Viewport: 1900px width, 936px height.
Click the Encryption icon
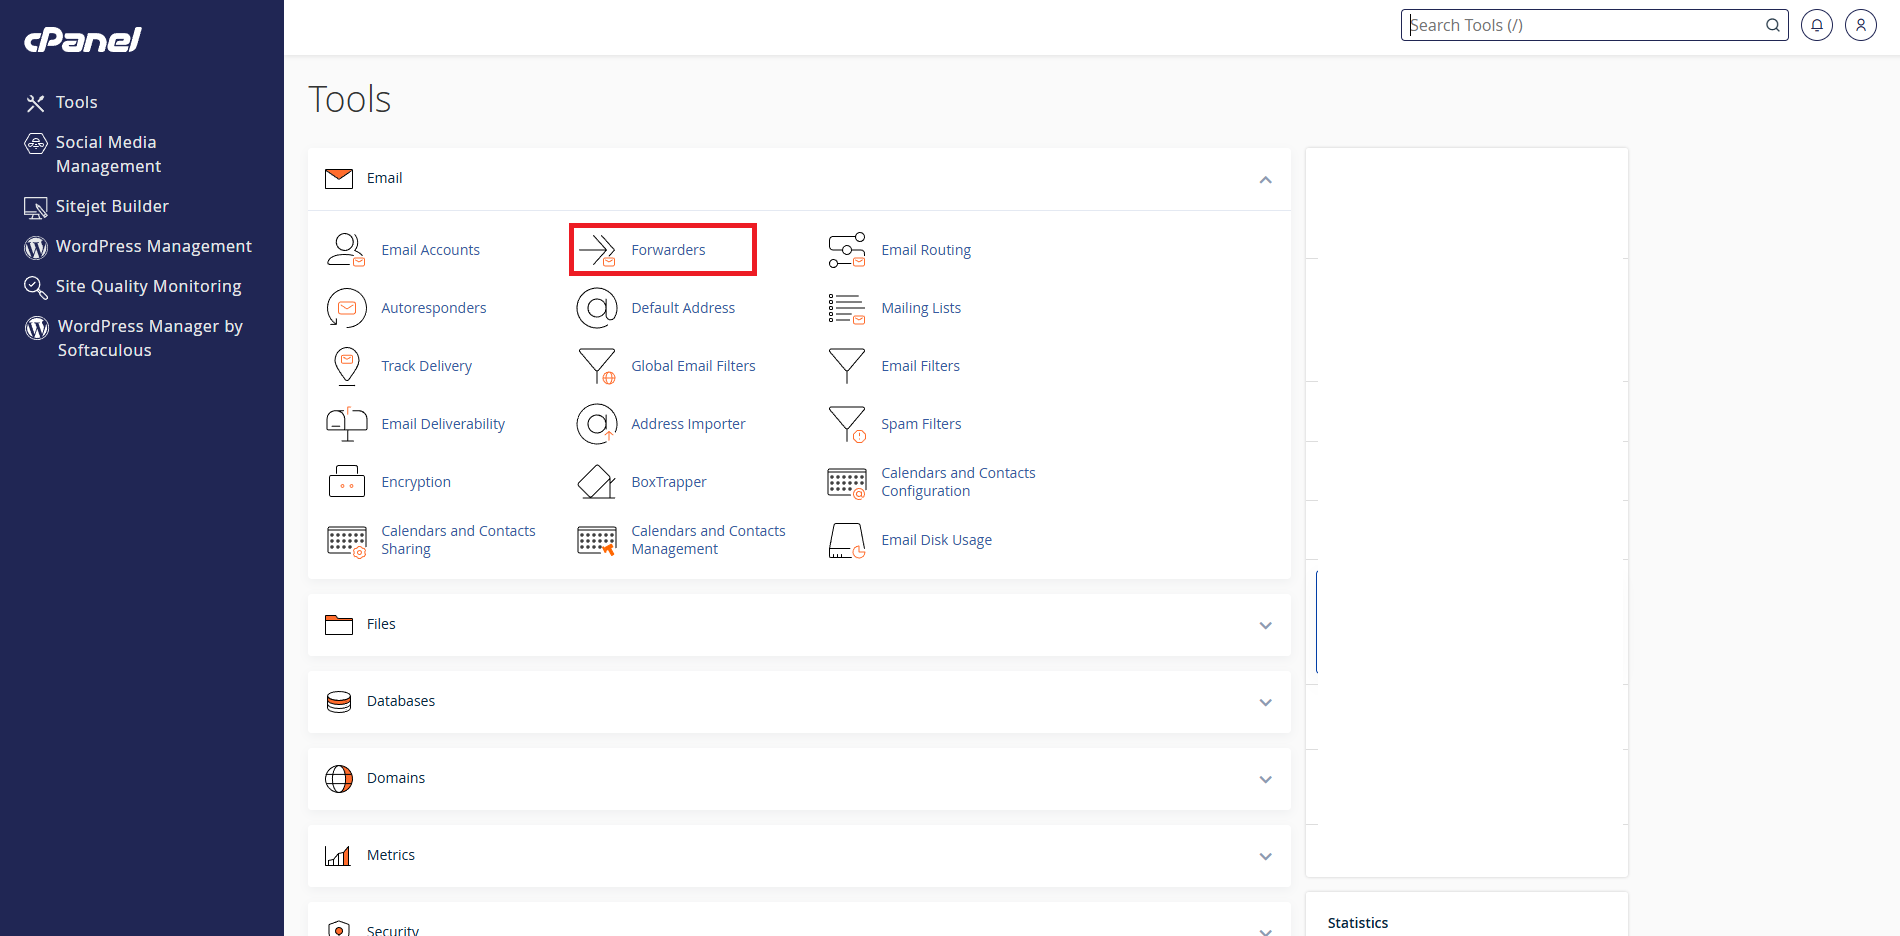pos(346,482)
